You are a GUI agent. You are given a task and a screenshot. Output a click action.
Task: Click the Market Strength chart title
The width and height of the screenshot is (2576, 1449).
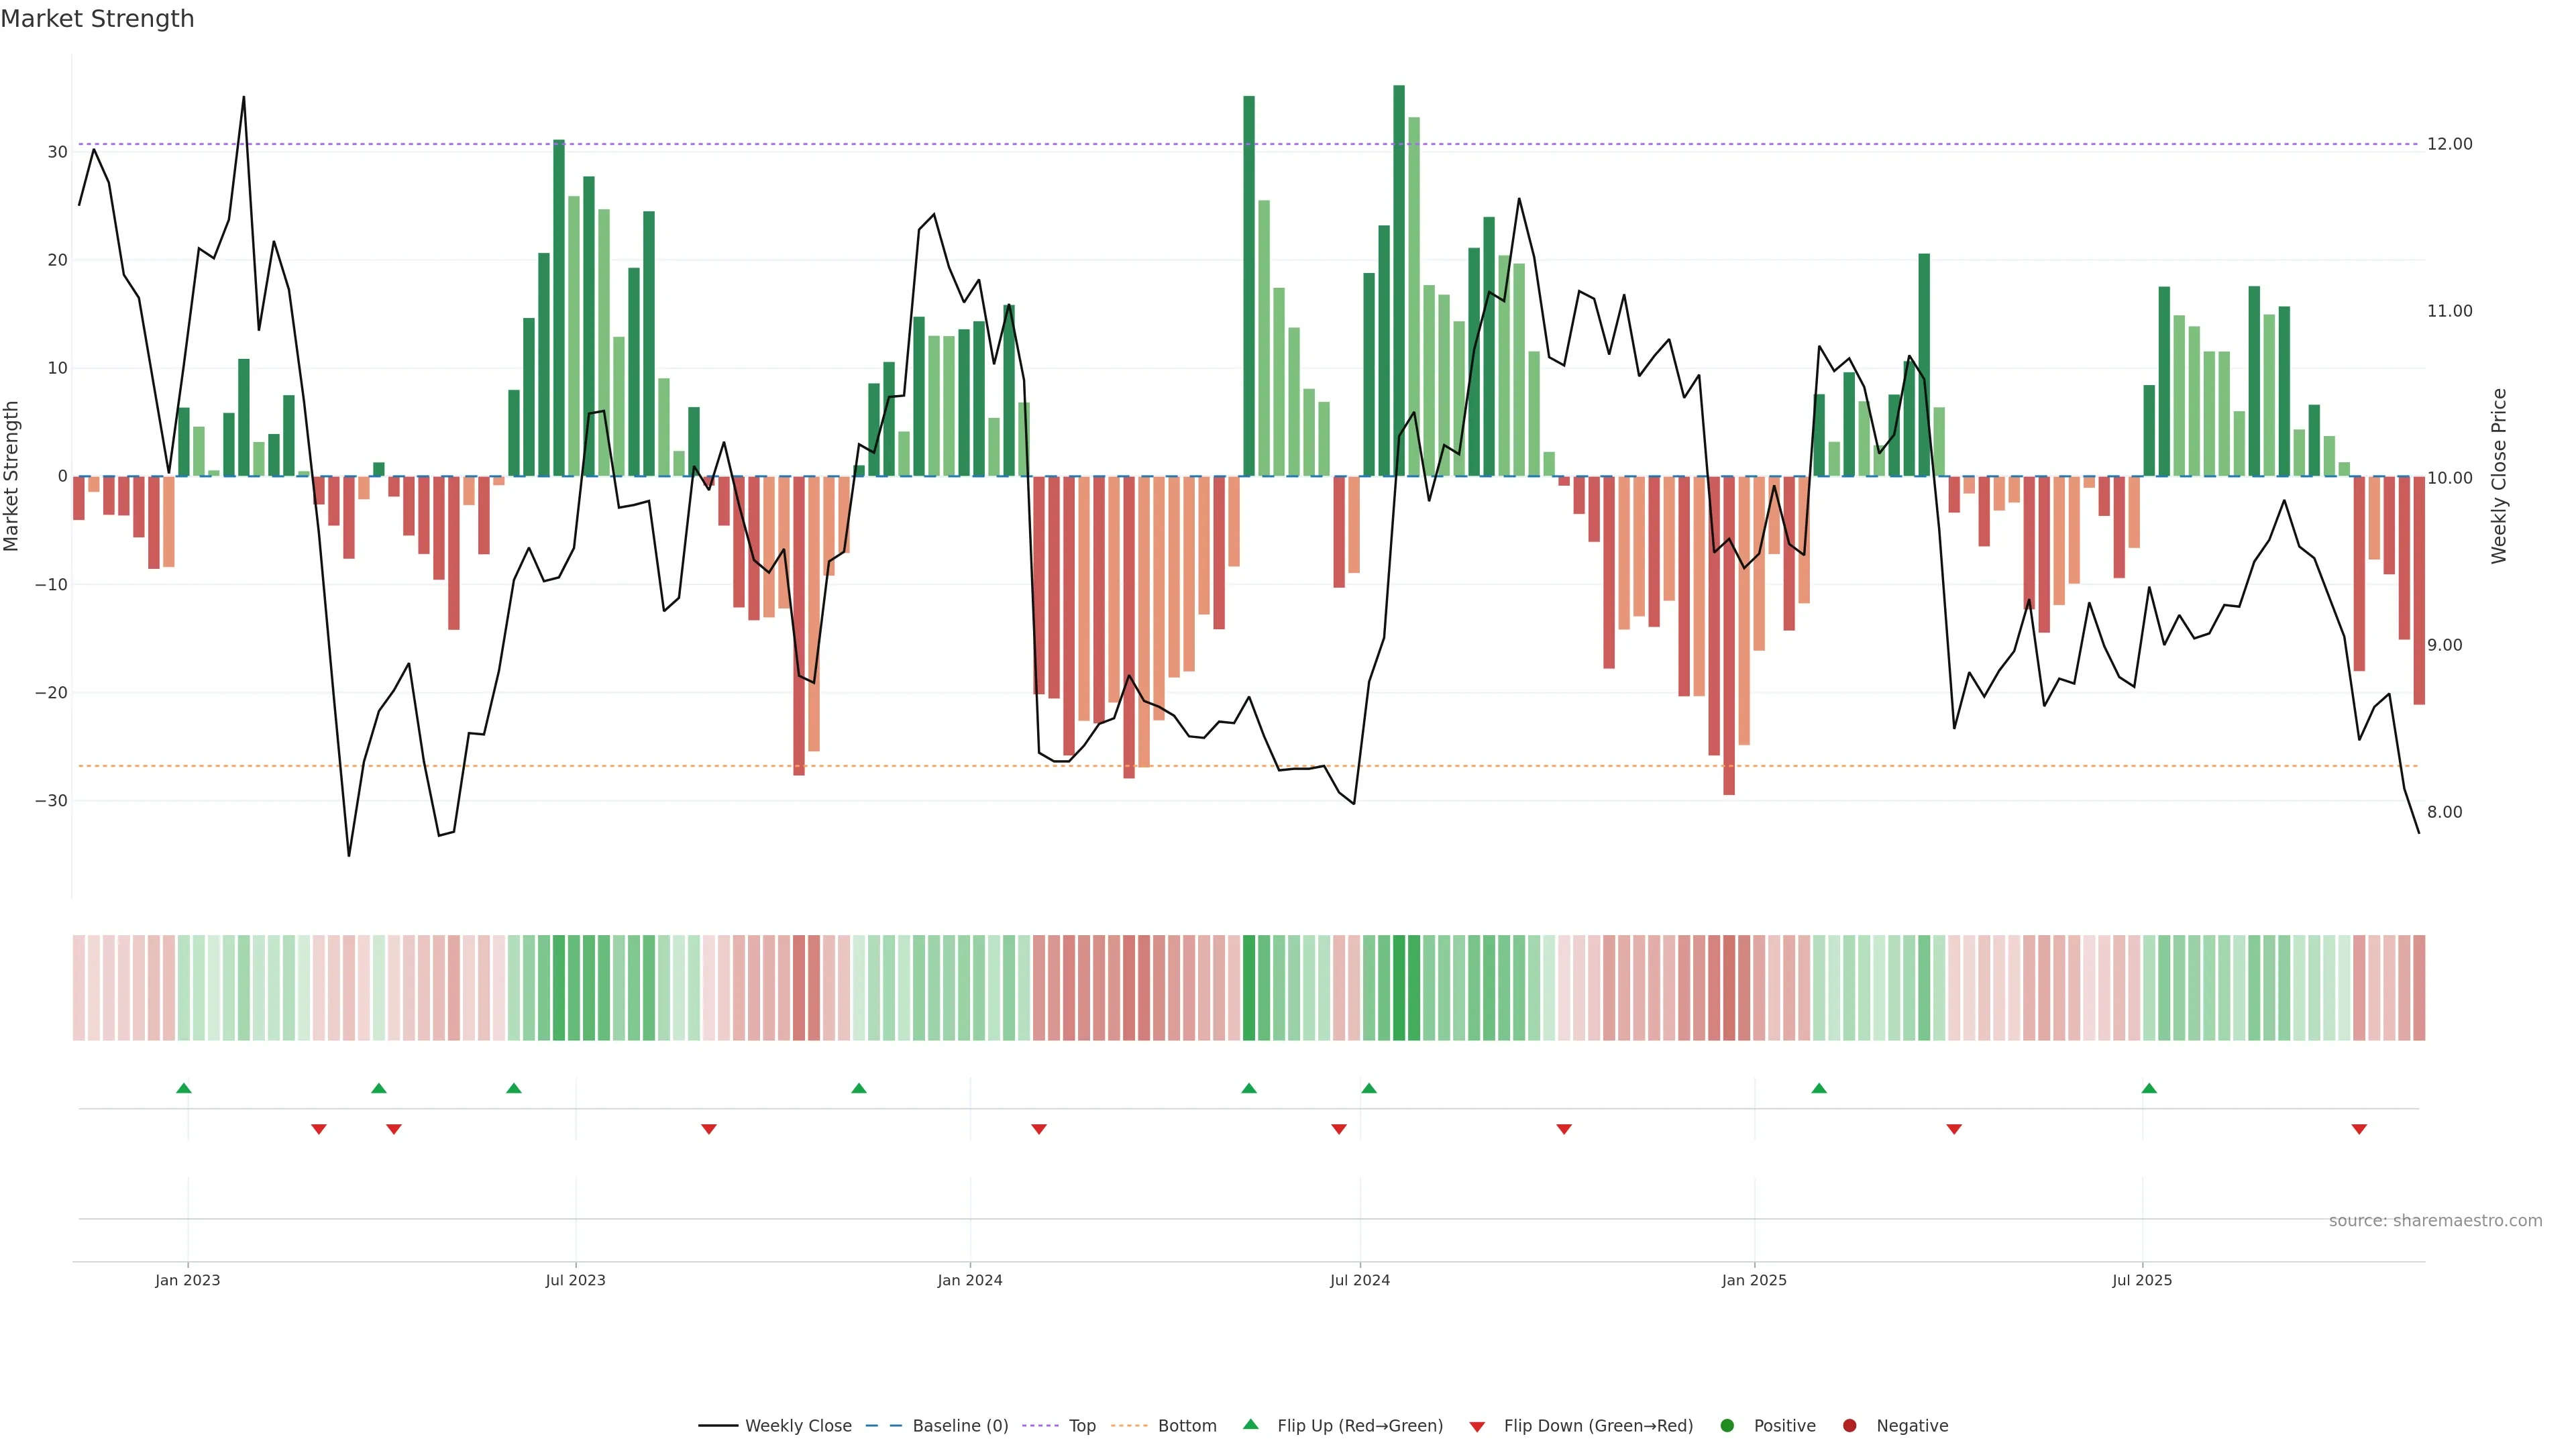97,19
